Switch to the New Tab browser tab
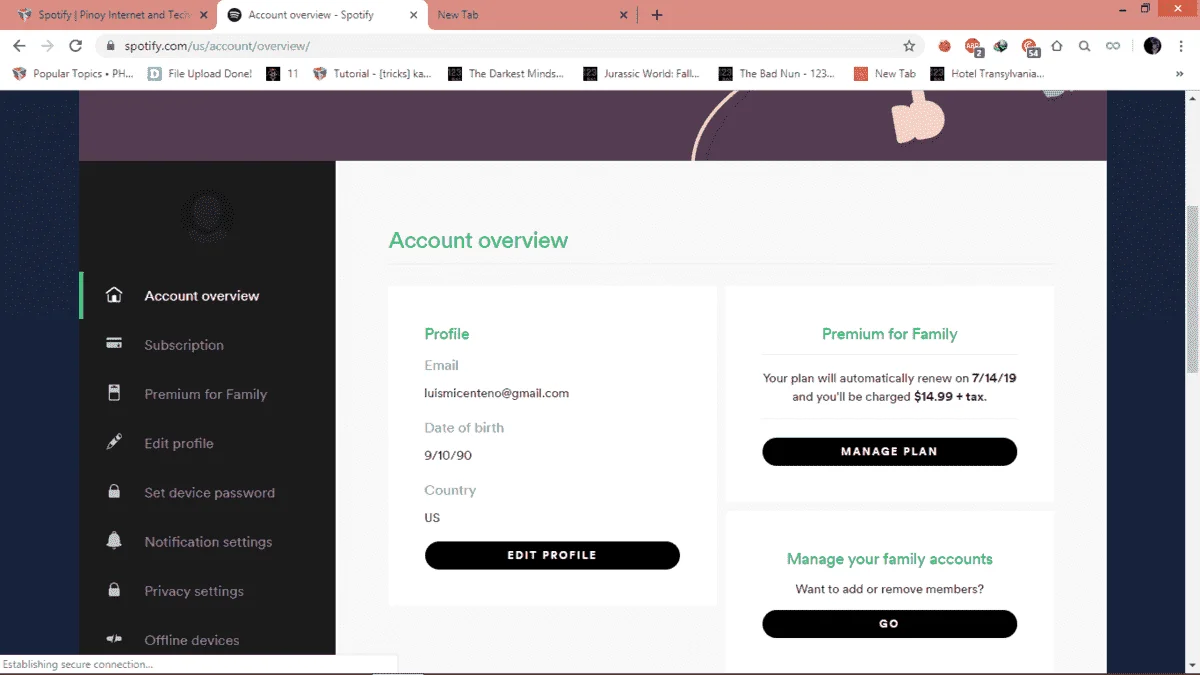 (530, 15)
